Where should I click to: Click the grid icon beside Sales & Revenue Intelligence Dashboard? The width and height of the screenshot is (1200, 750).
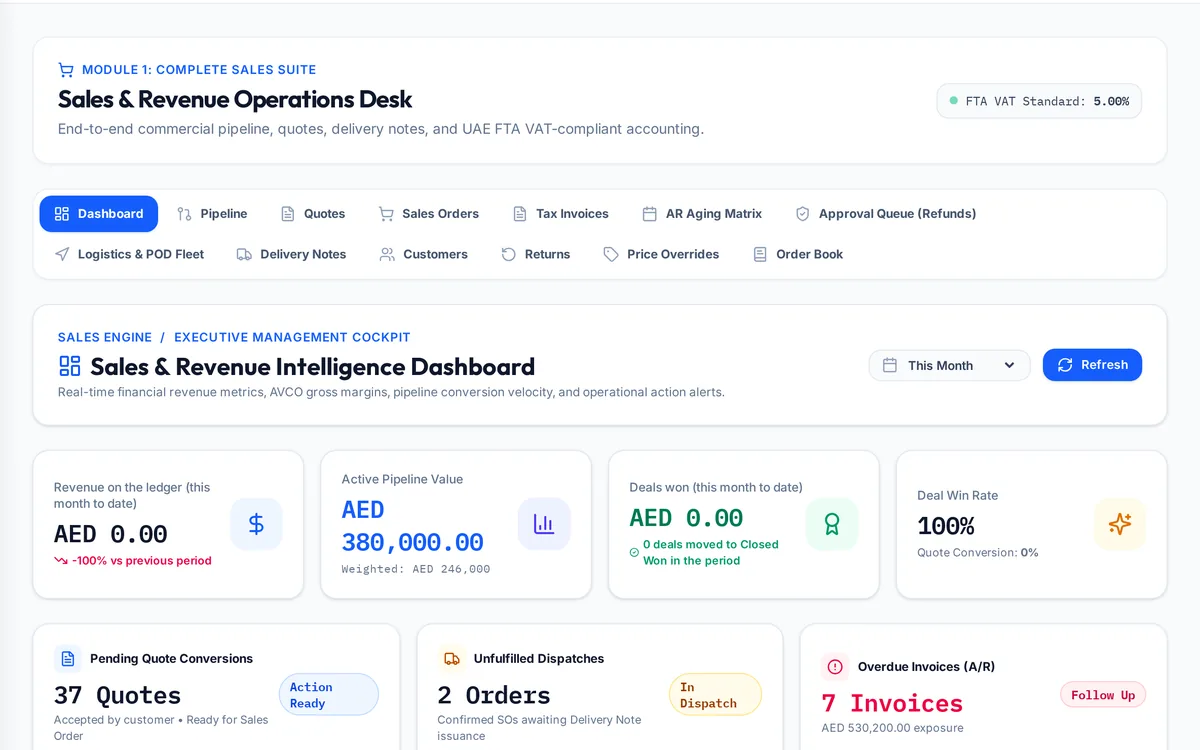coord(70,366)
